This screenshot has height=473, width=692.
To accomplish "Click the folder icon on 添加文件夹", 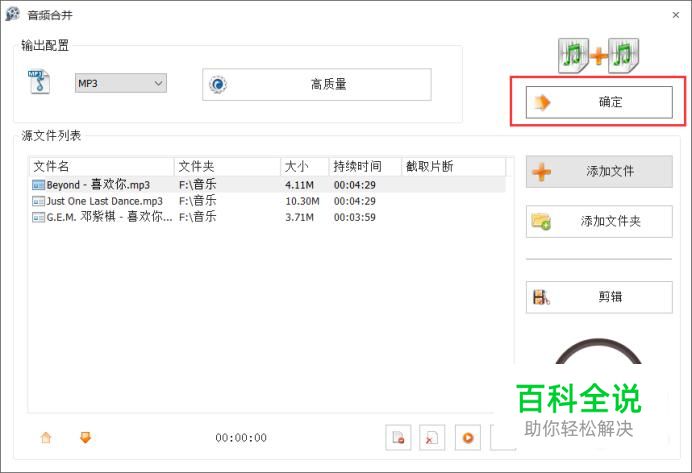I will click(541, 221).
